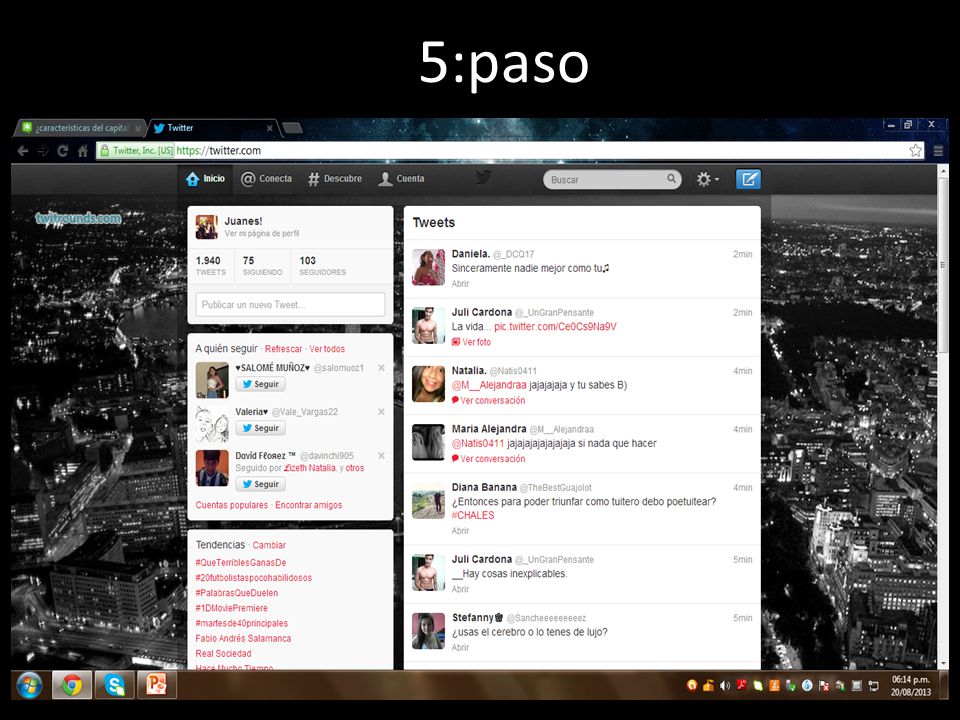Open trend #PalabrasQueDuelen
The height and width of the screenshot is (720, 960).
click(236, 593)
